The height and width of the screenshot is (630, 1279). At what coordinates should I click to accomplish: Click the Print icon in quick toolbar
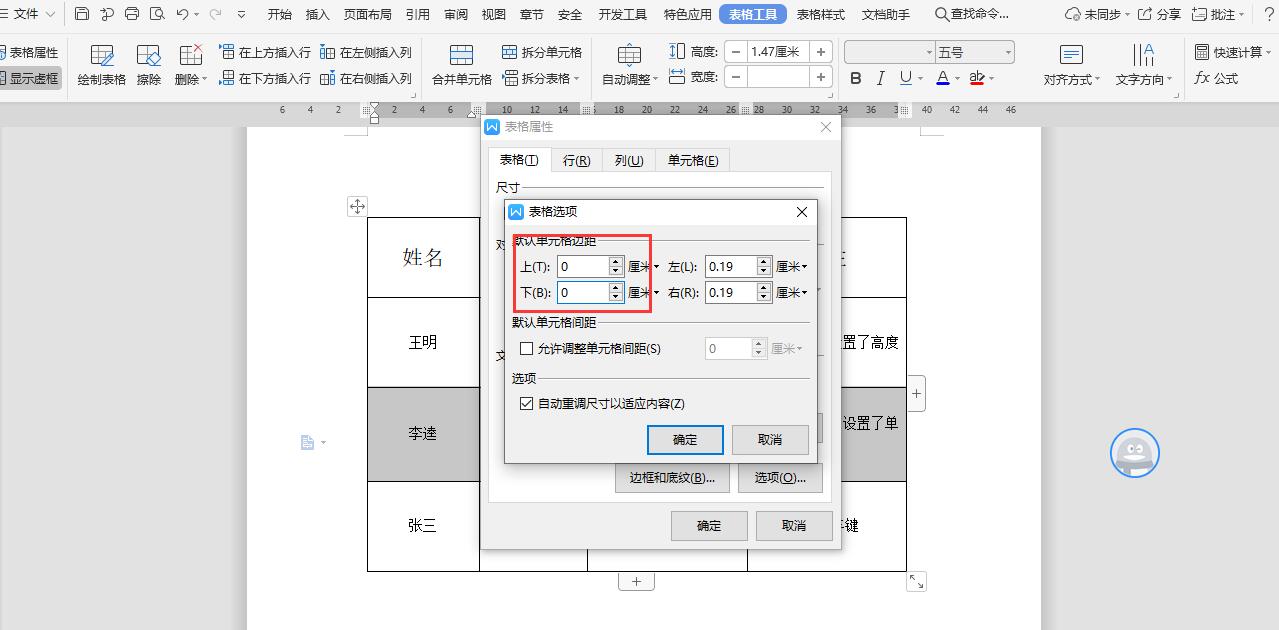132,14
